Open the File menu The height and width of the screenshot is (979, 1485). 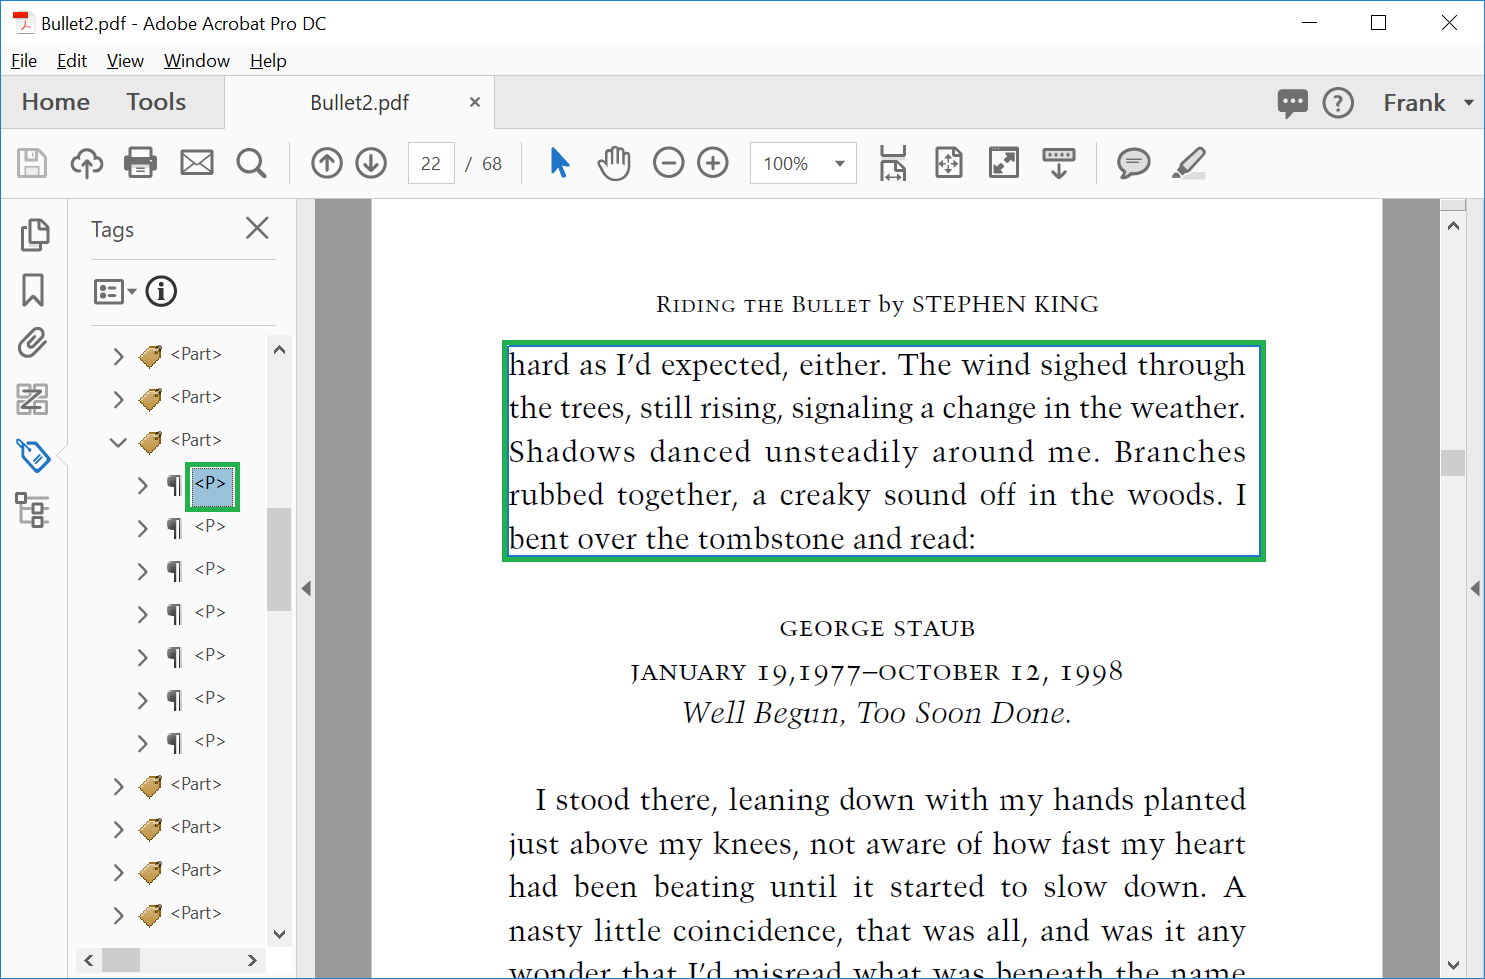pyautogui.click(x=24, y=61)
